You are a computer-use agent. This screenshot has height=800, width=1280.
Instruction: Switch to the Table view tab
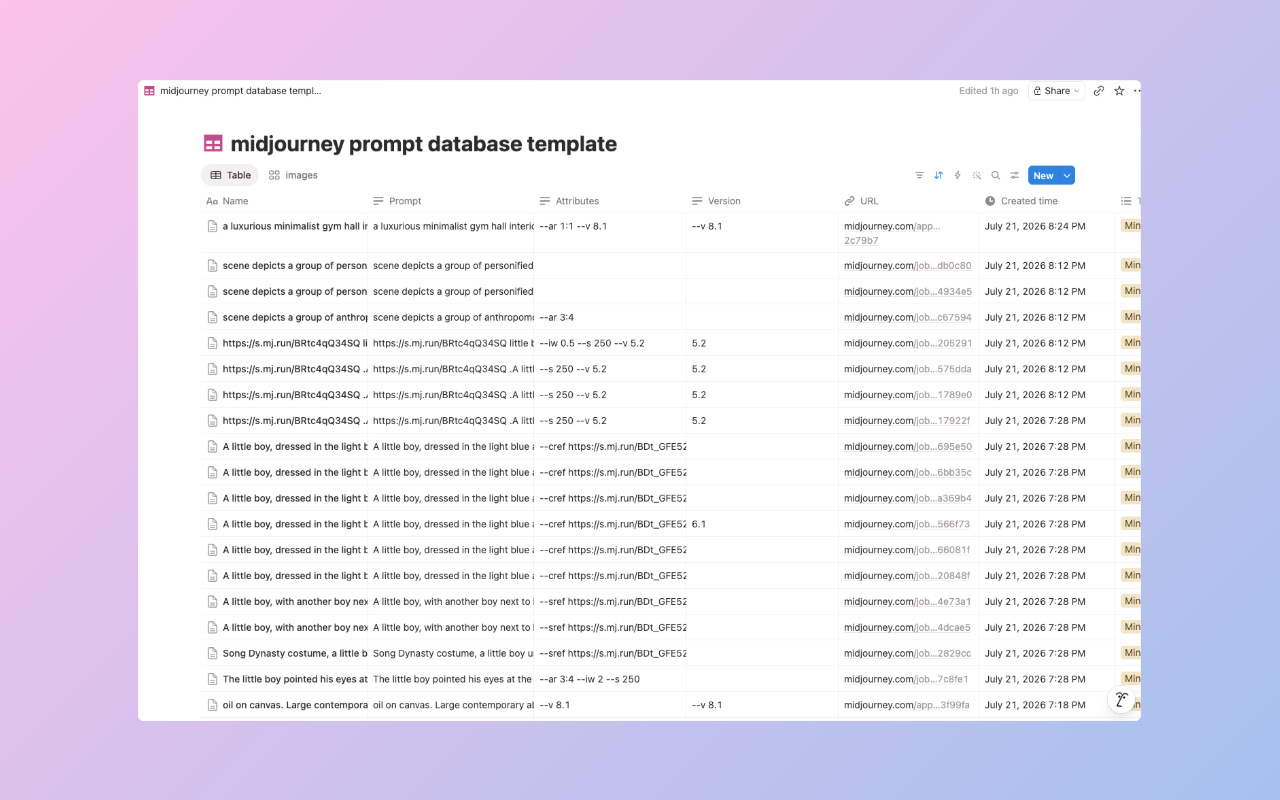coord(230,175)
